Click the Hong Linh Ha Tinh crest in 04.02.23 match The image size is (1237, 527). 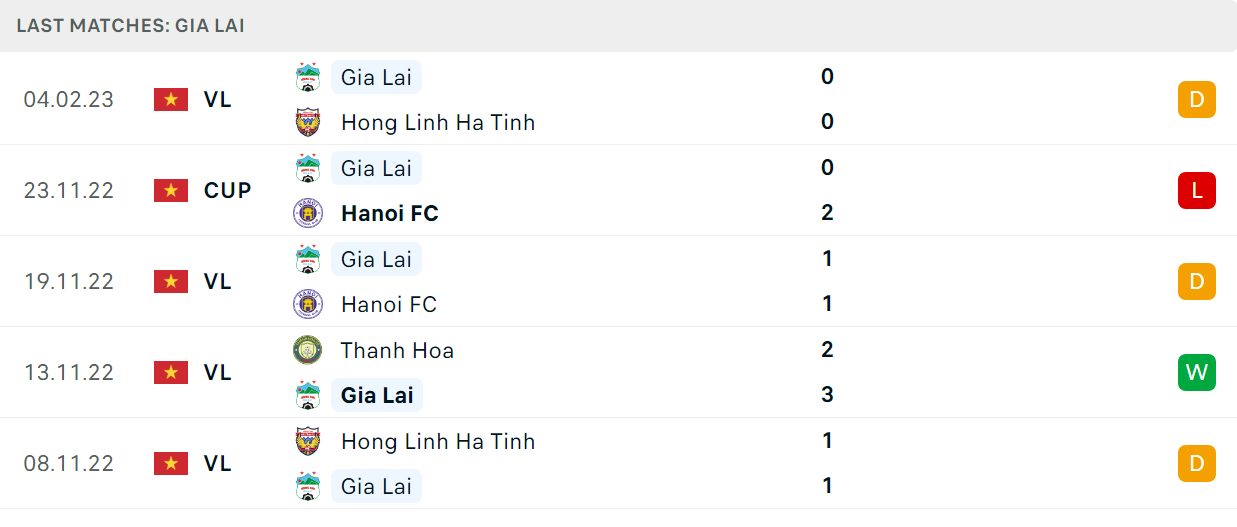(307, 122)
